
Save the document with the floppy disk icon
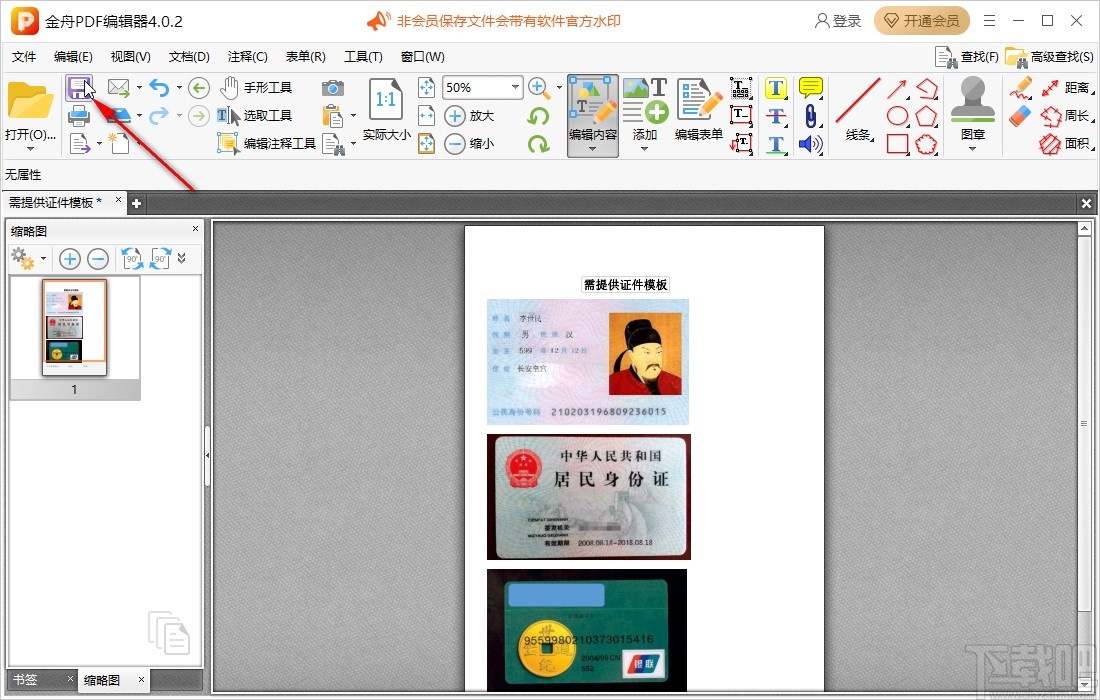[x=80, y=88]
